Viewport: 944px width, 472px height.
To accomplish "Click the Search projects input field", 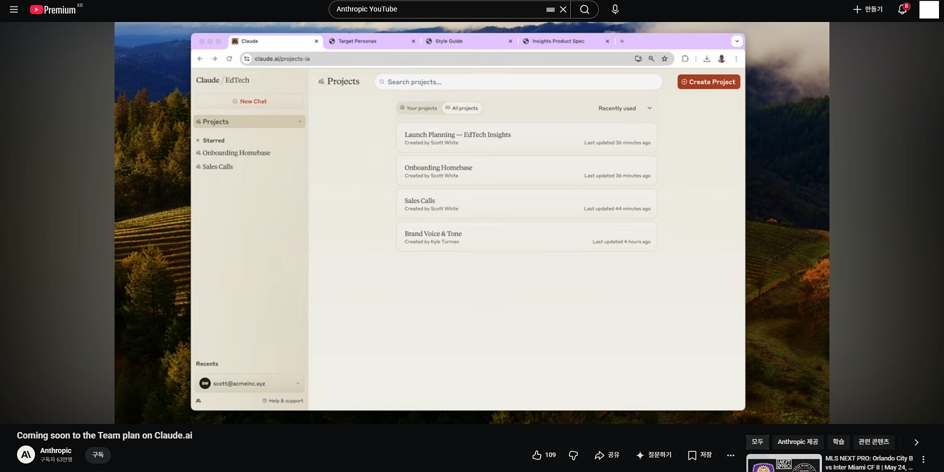I will [518, 82].
